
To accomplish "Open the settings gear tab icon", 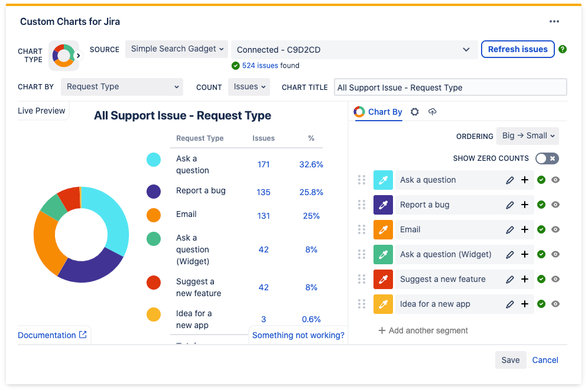I will pos(414,112).
